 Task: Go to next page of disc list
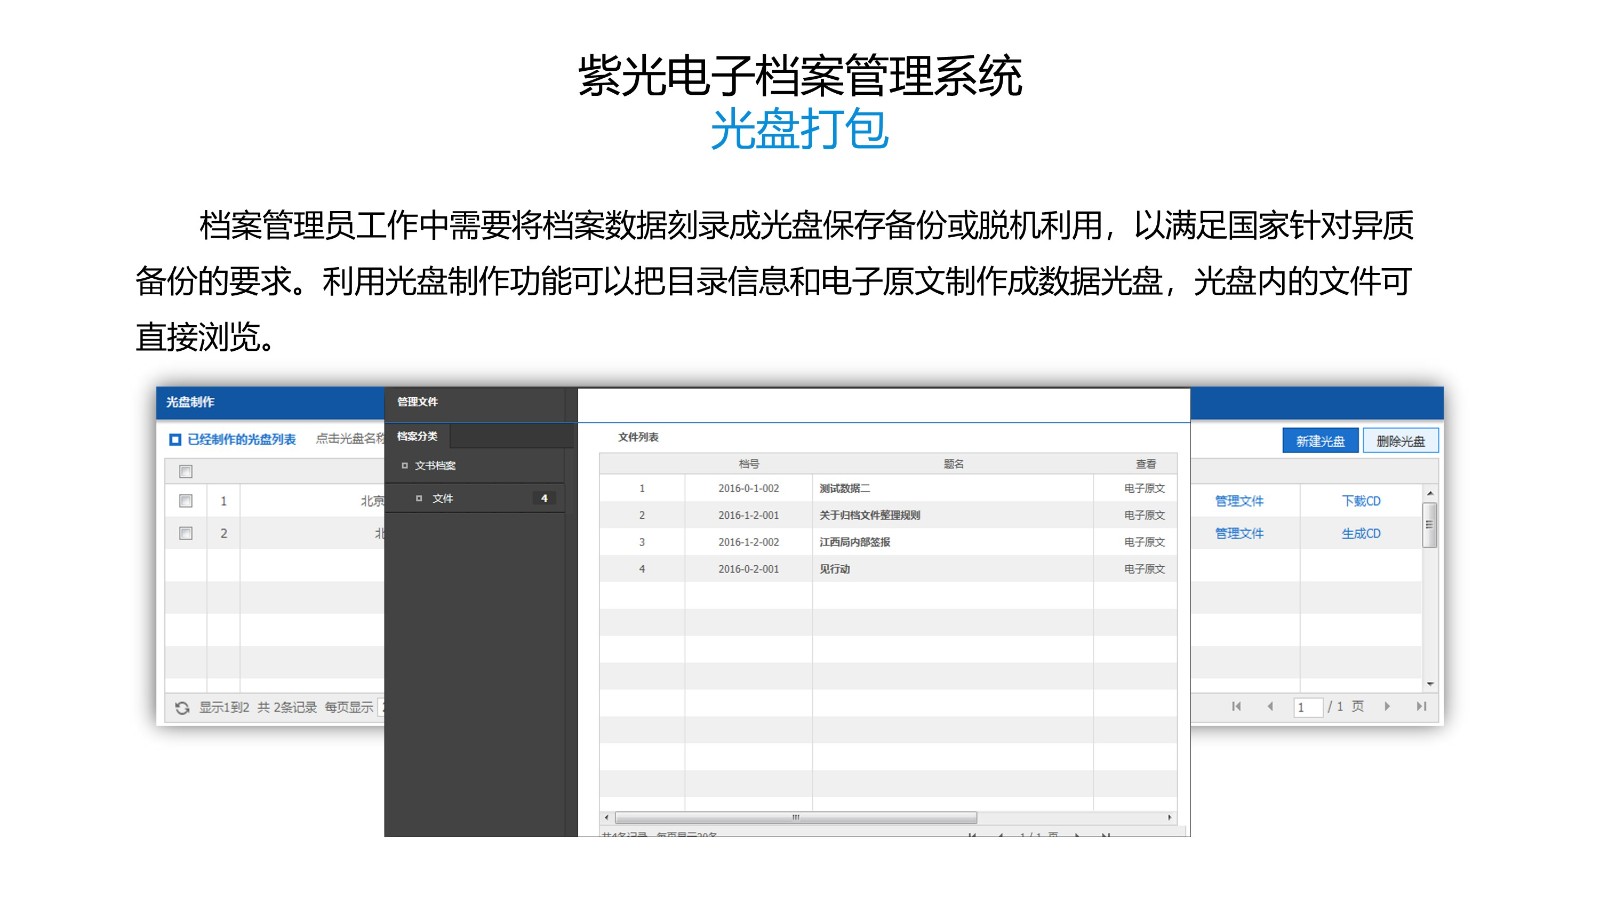[x=1387, y=706]
